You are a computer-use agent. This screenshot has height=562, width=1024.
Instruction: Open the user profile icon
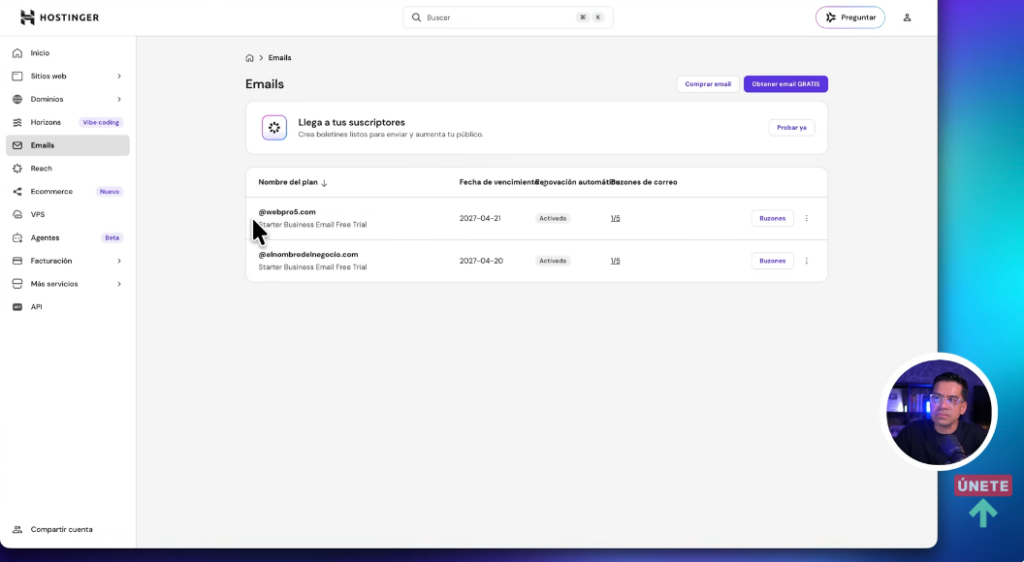907,18
